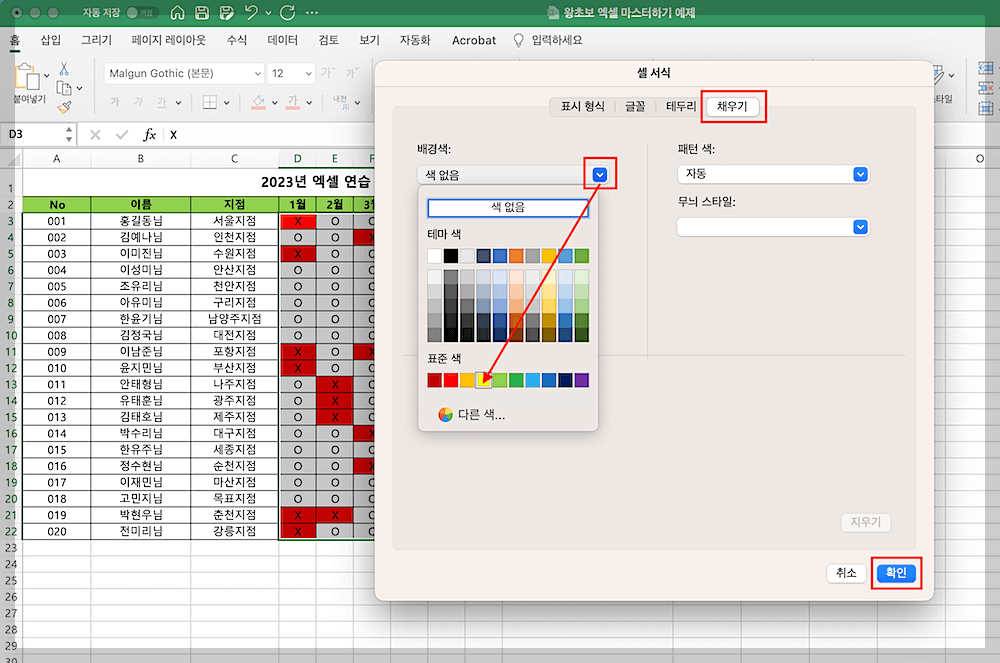The width and height of the screenshot is (1000, 663).
Task: Click the Delete Cells icon on the right
Action: tap(984, 88)
